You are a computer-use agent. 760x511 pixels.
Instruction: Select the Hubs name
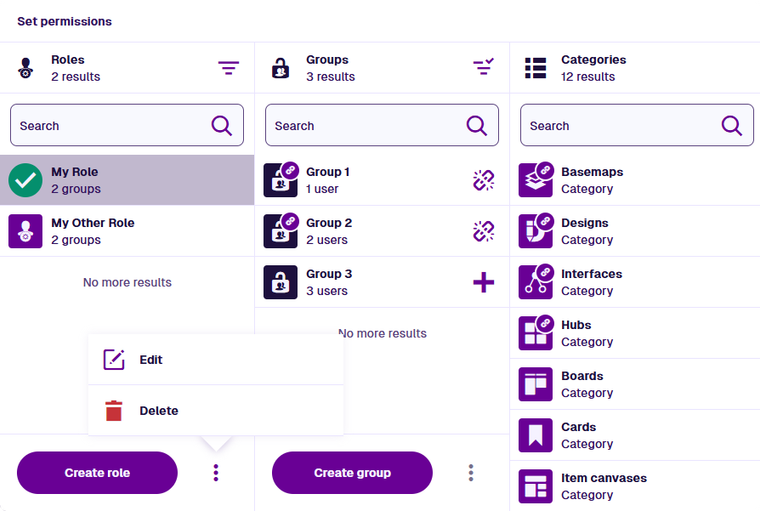pos(576,325)
